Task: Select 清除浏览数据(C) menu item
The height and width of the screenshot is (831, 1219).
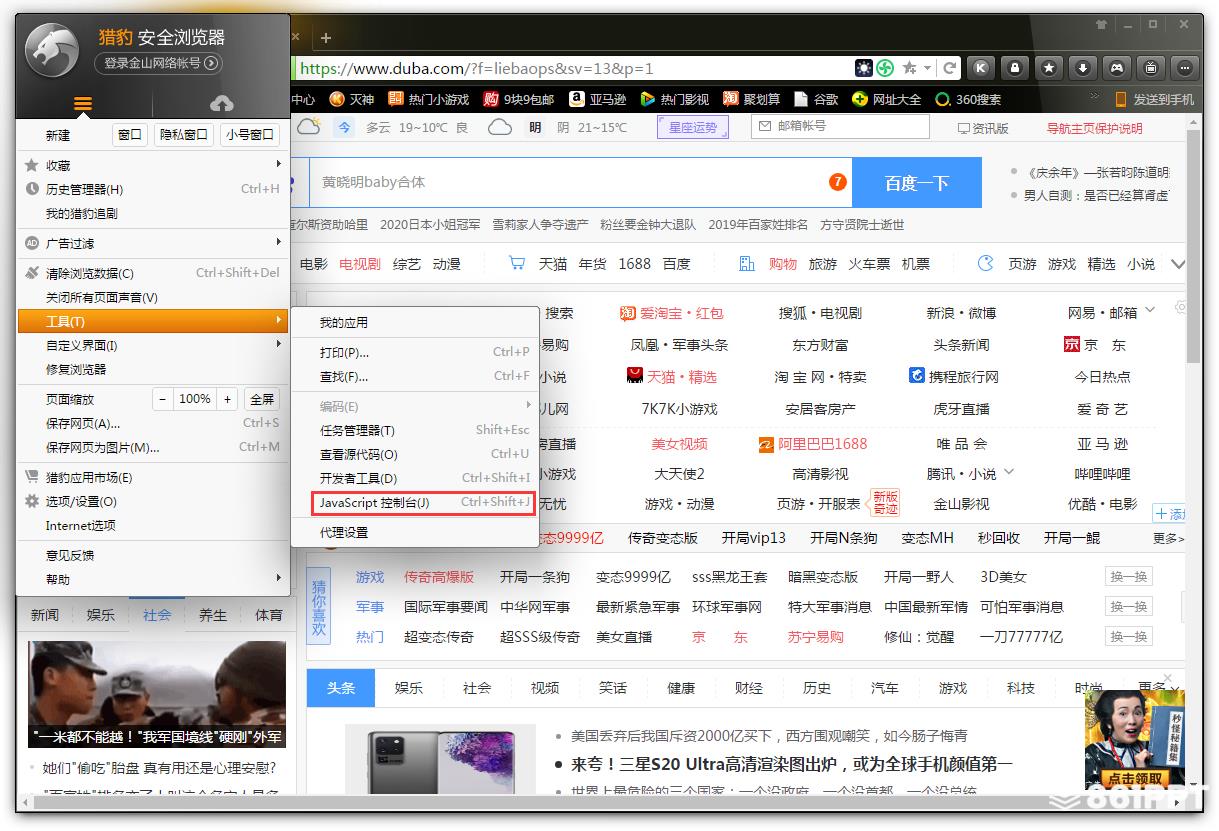Action: point(153,273)
